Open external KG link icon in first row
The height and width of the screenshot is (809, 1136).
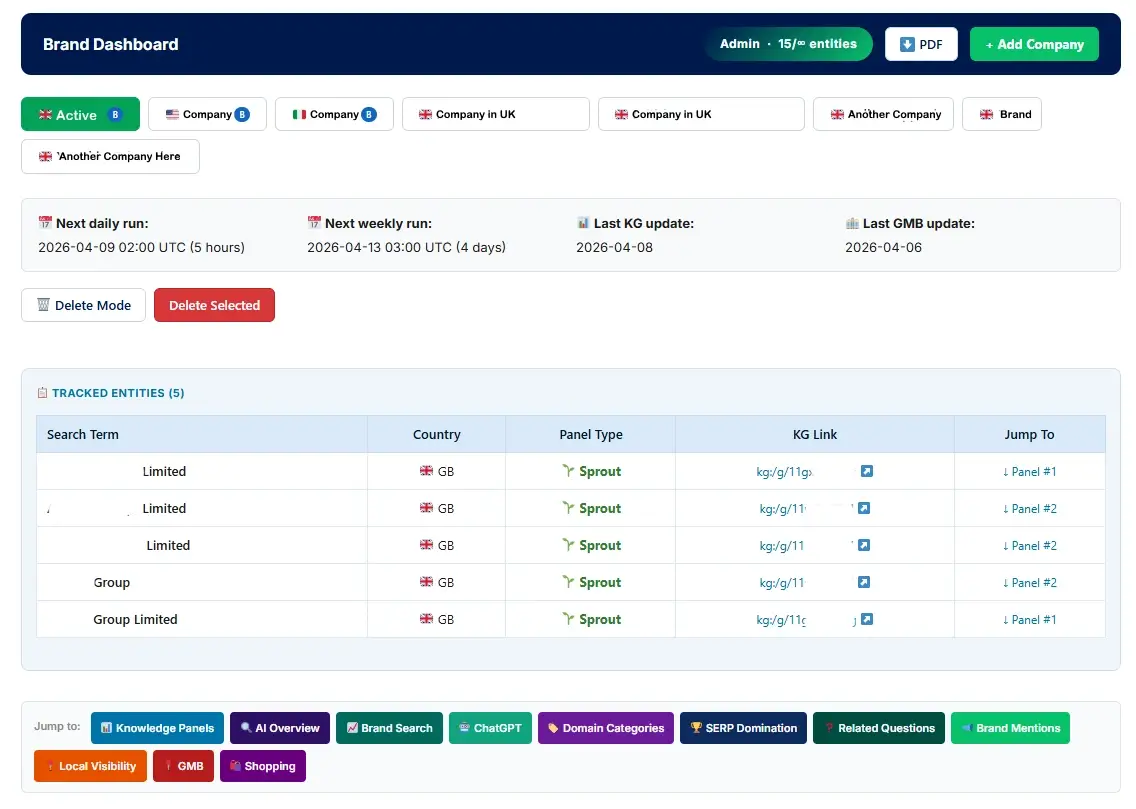[866, 471]
